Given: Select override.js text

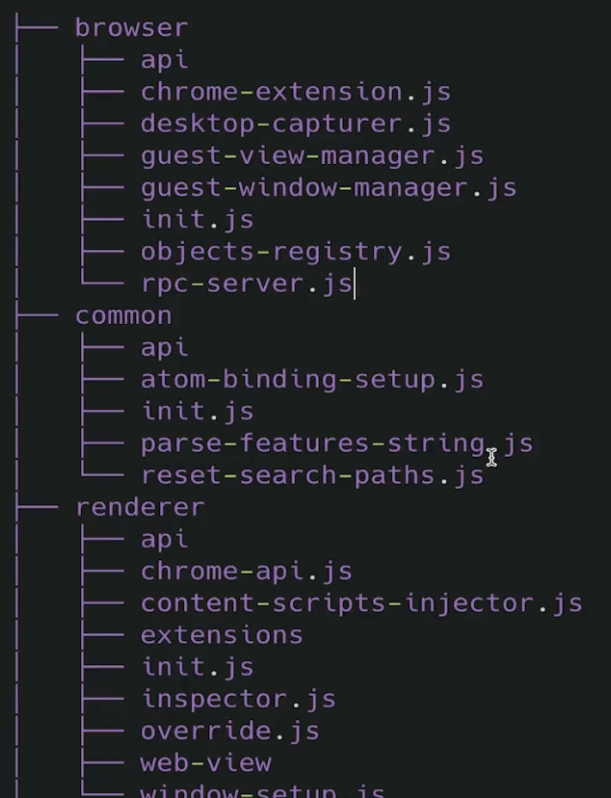Looking at the screenshot, I should coord(230,731).
